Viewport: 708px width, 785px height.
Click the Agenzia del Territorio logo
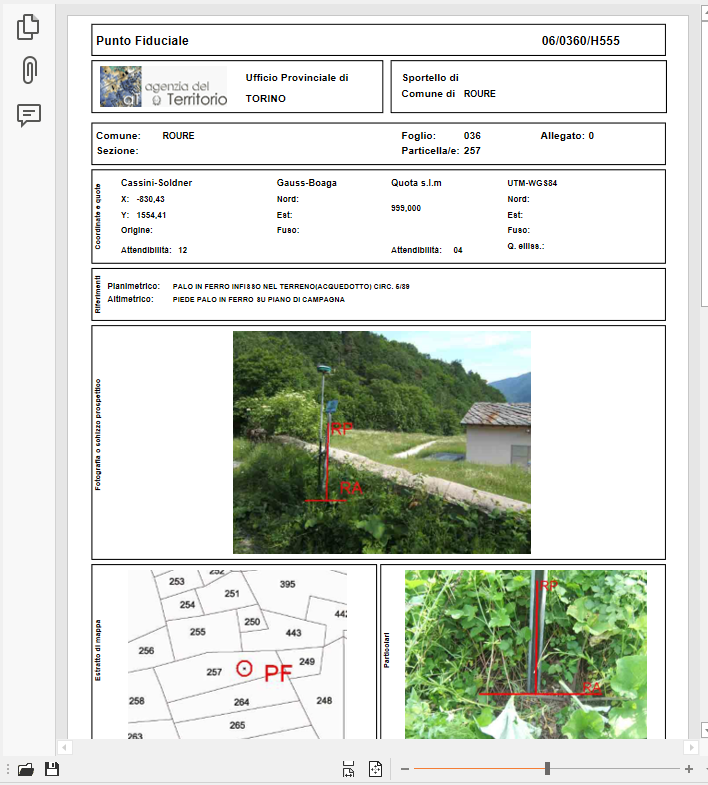164,87
